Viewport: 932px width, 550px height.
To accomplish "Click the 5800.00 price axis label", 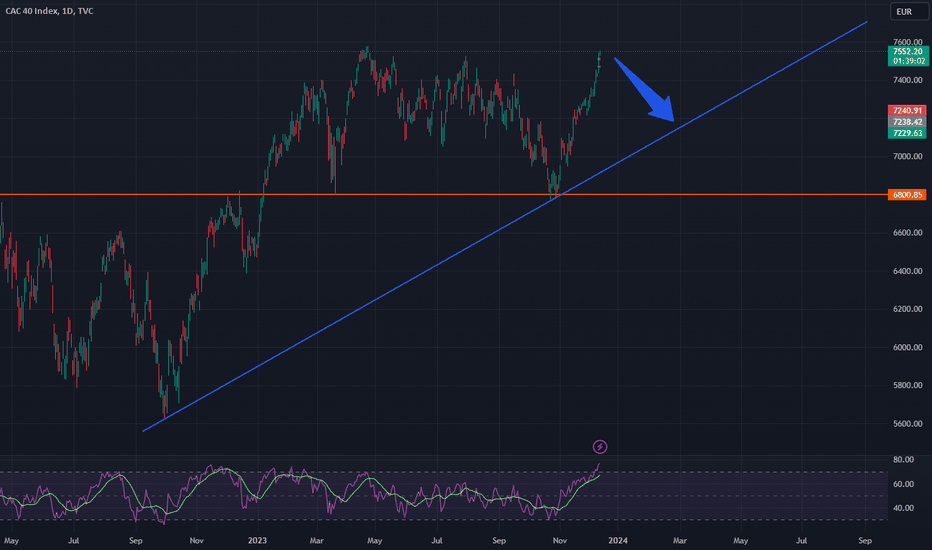I will coord(908,385).
